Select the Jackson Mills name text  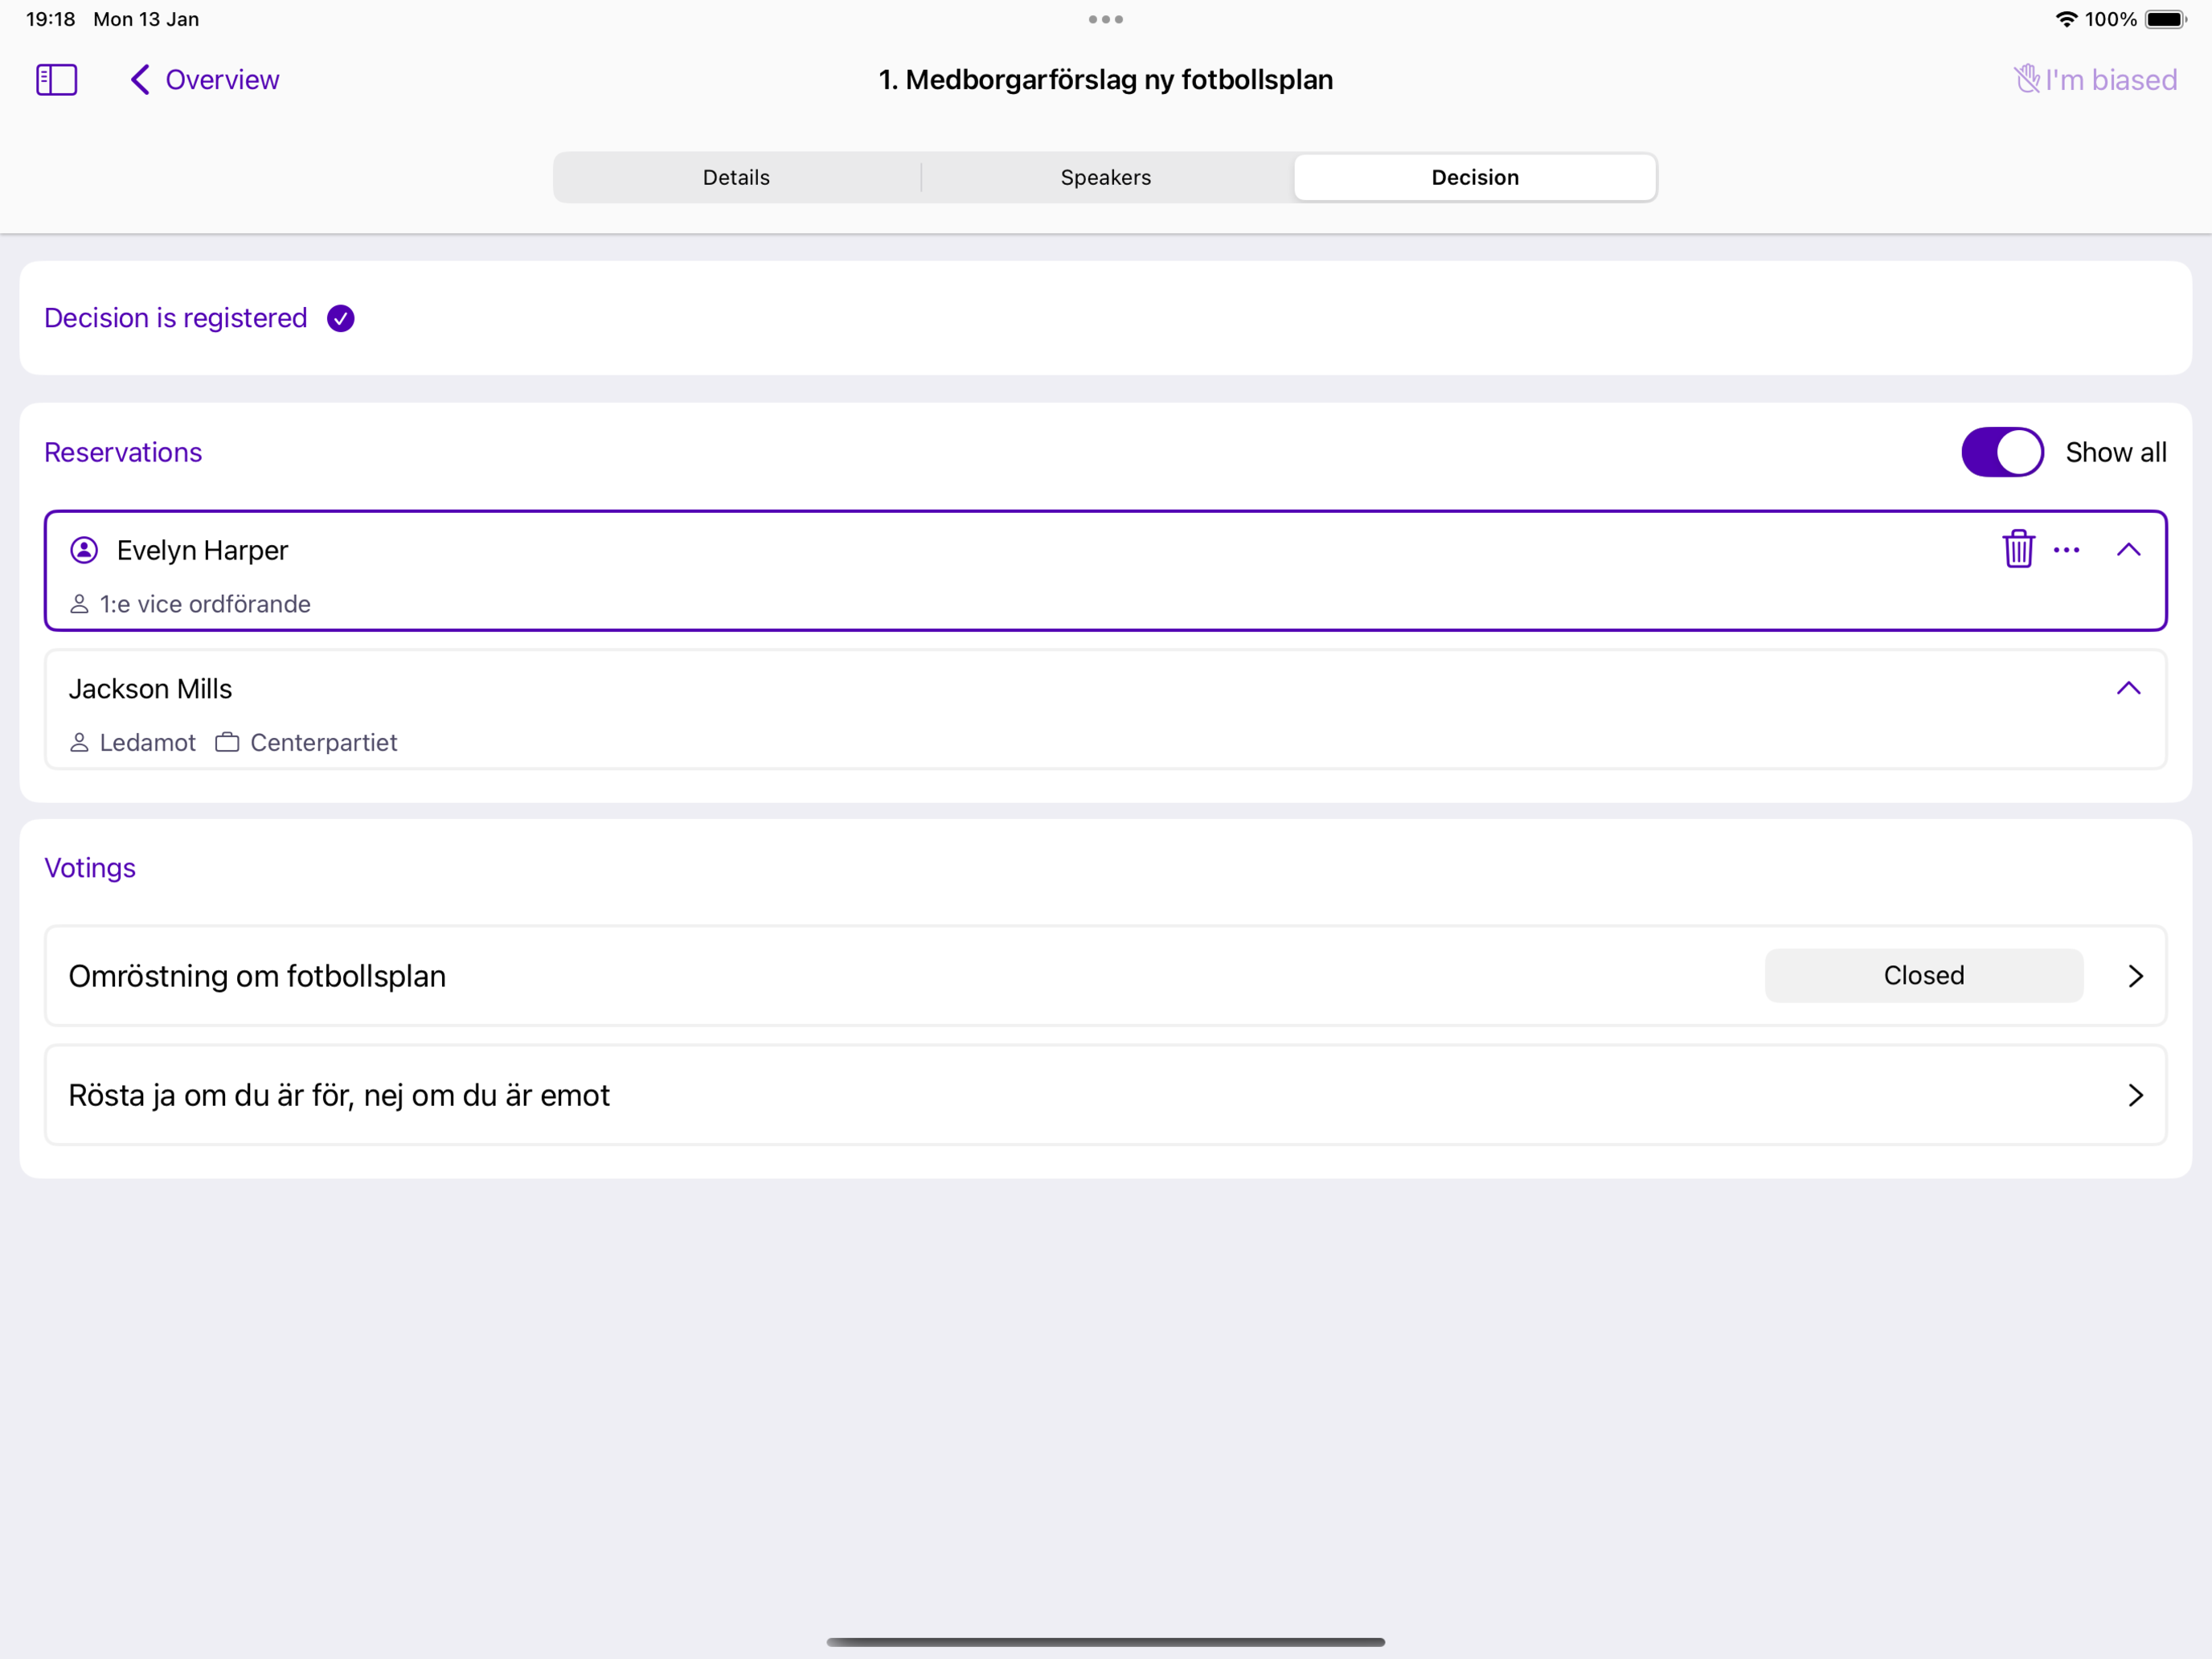click(150, 689)
